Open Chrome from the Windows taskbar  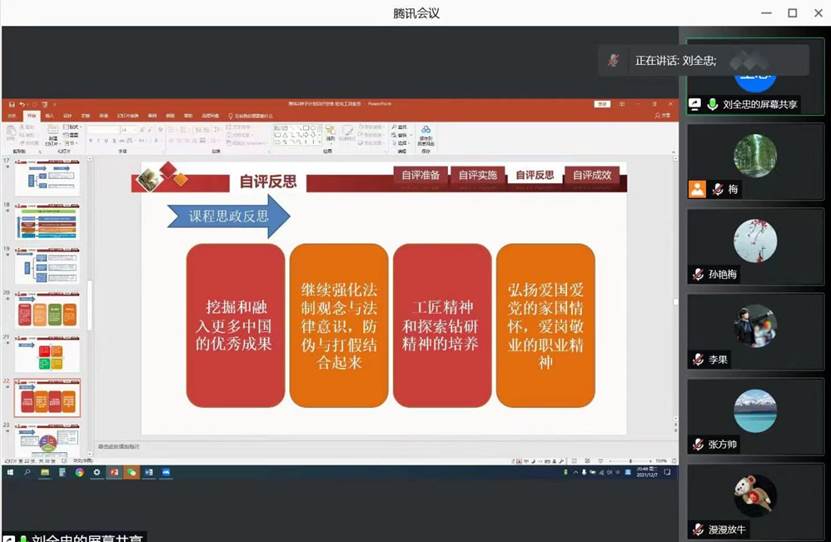point(79,472)
